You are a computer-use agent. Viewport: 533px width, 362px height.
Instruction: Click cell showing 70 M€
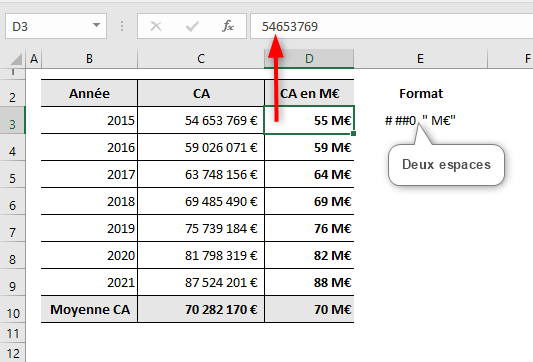309,309
